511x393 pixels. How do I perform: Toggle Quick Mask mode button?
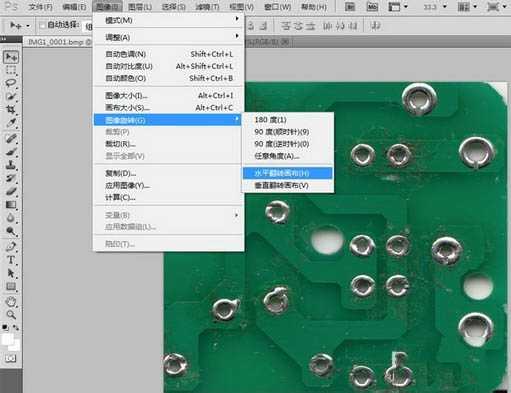[10, 359]
